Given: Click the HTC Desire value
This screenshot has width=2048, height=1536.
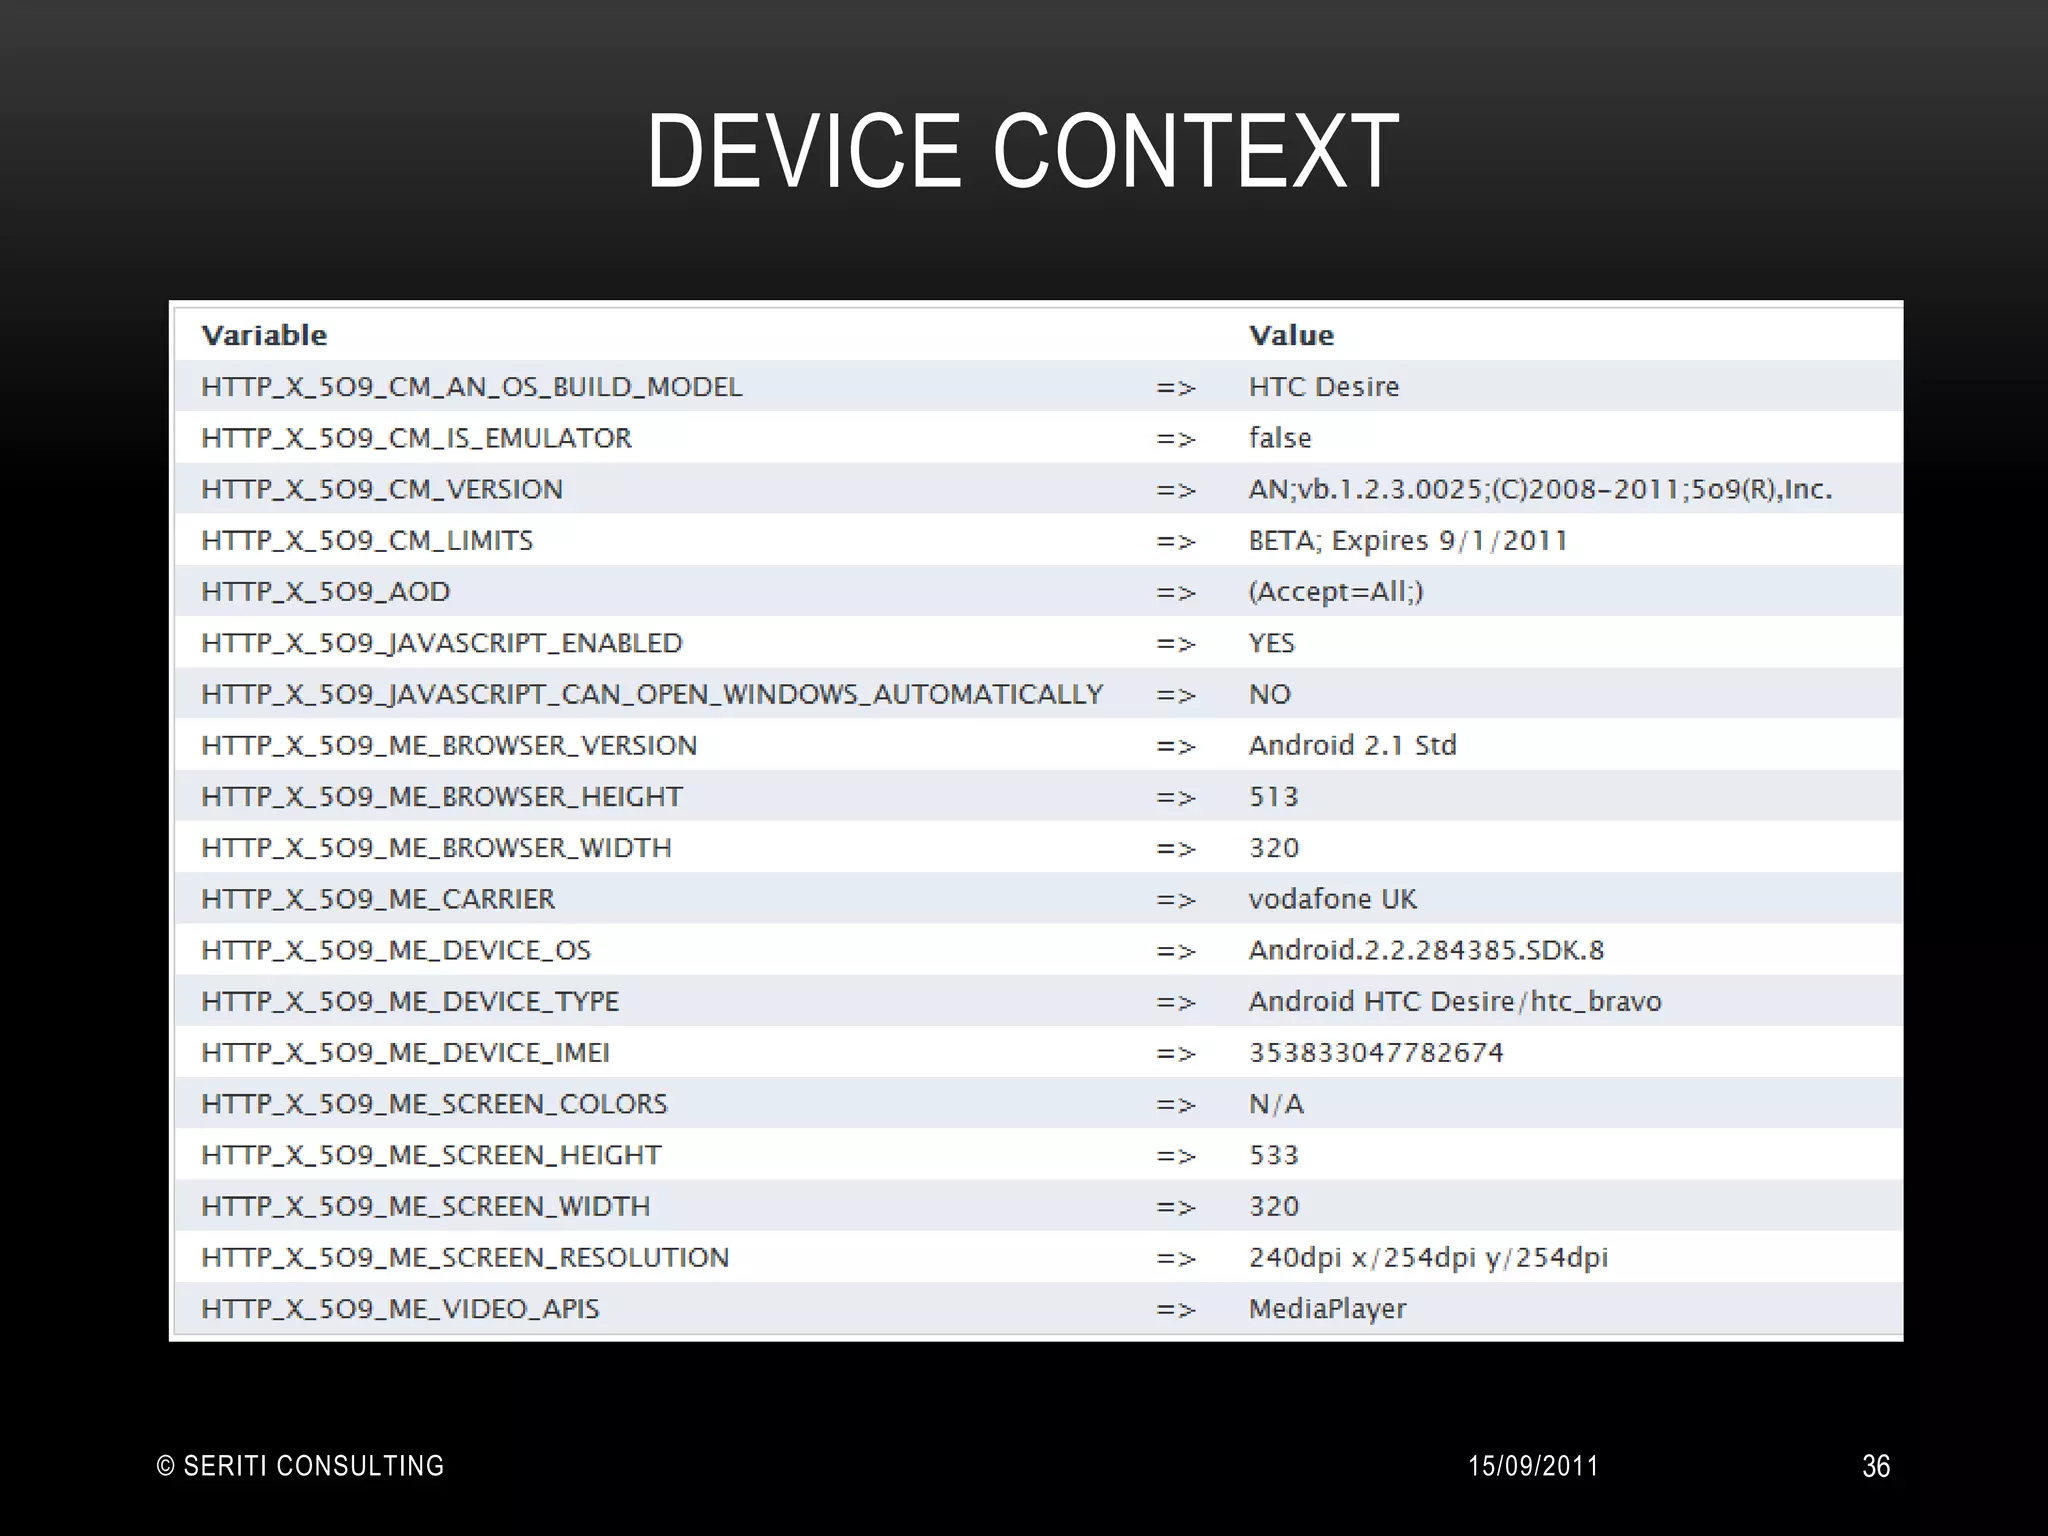Looking at the screenshot, I should tap(1324, 387).
